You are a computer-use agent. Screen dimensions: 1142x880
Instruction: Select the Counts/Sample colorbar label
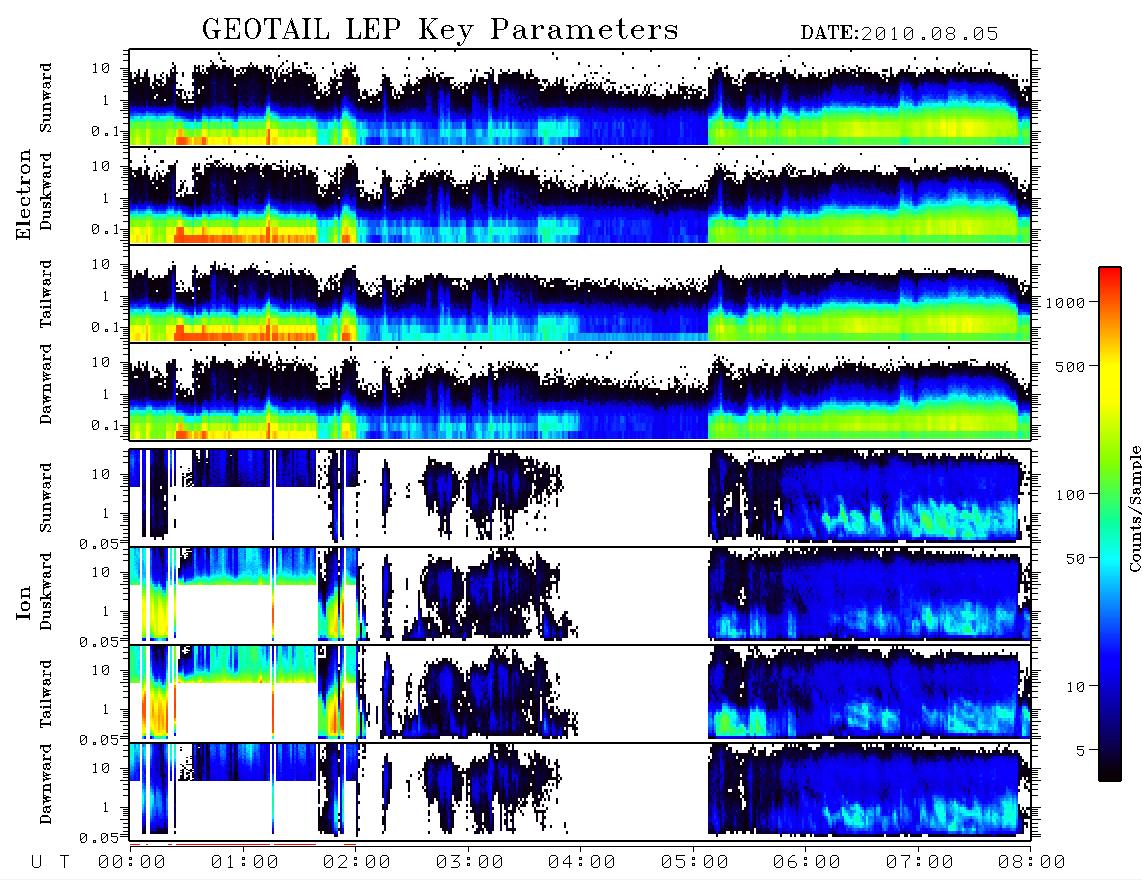coord(1134,508)
